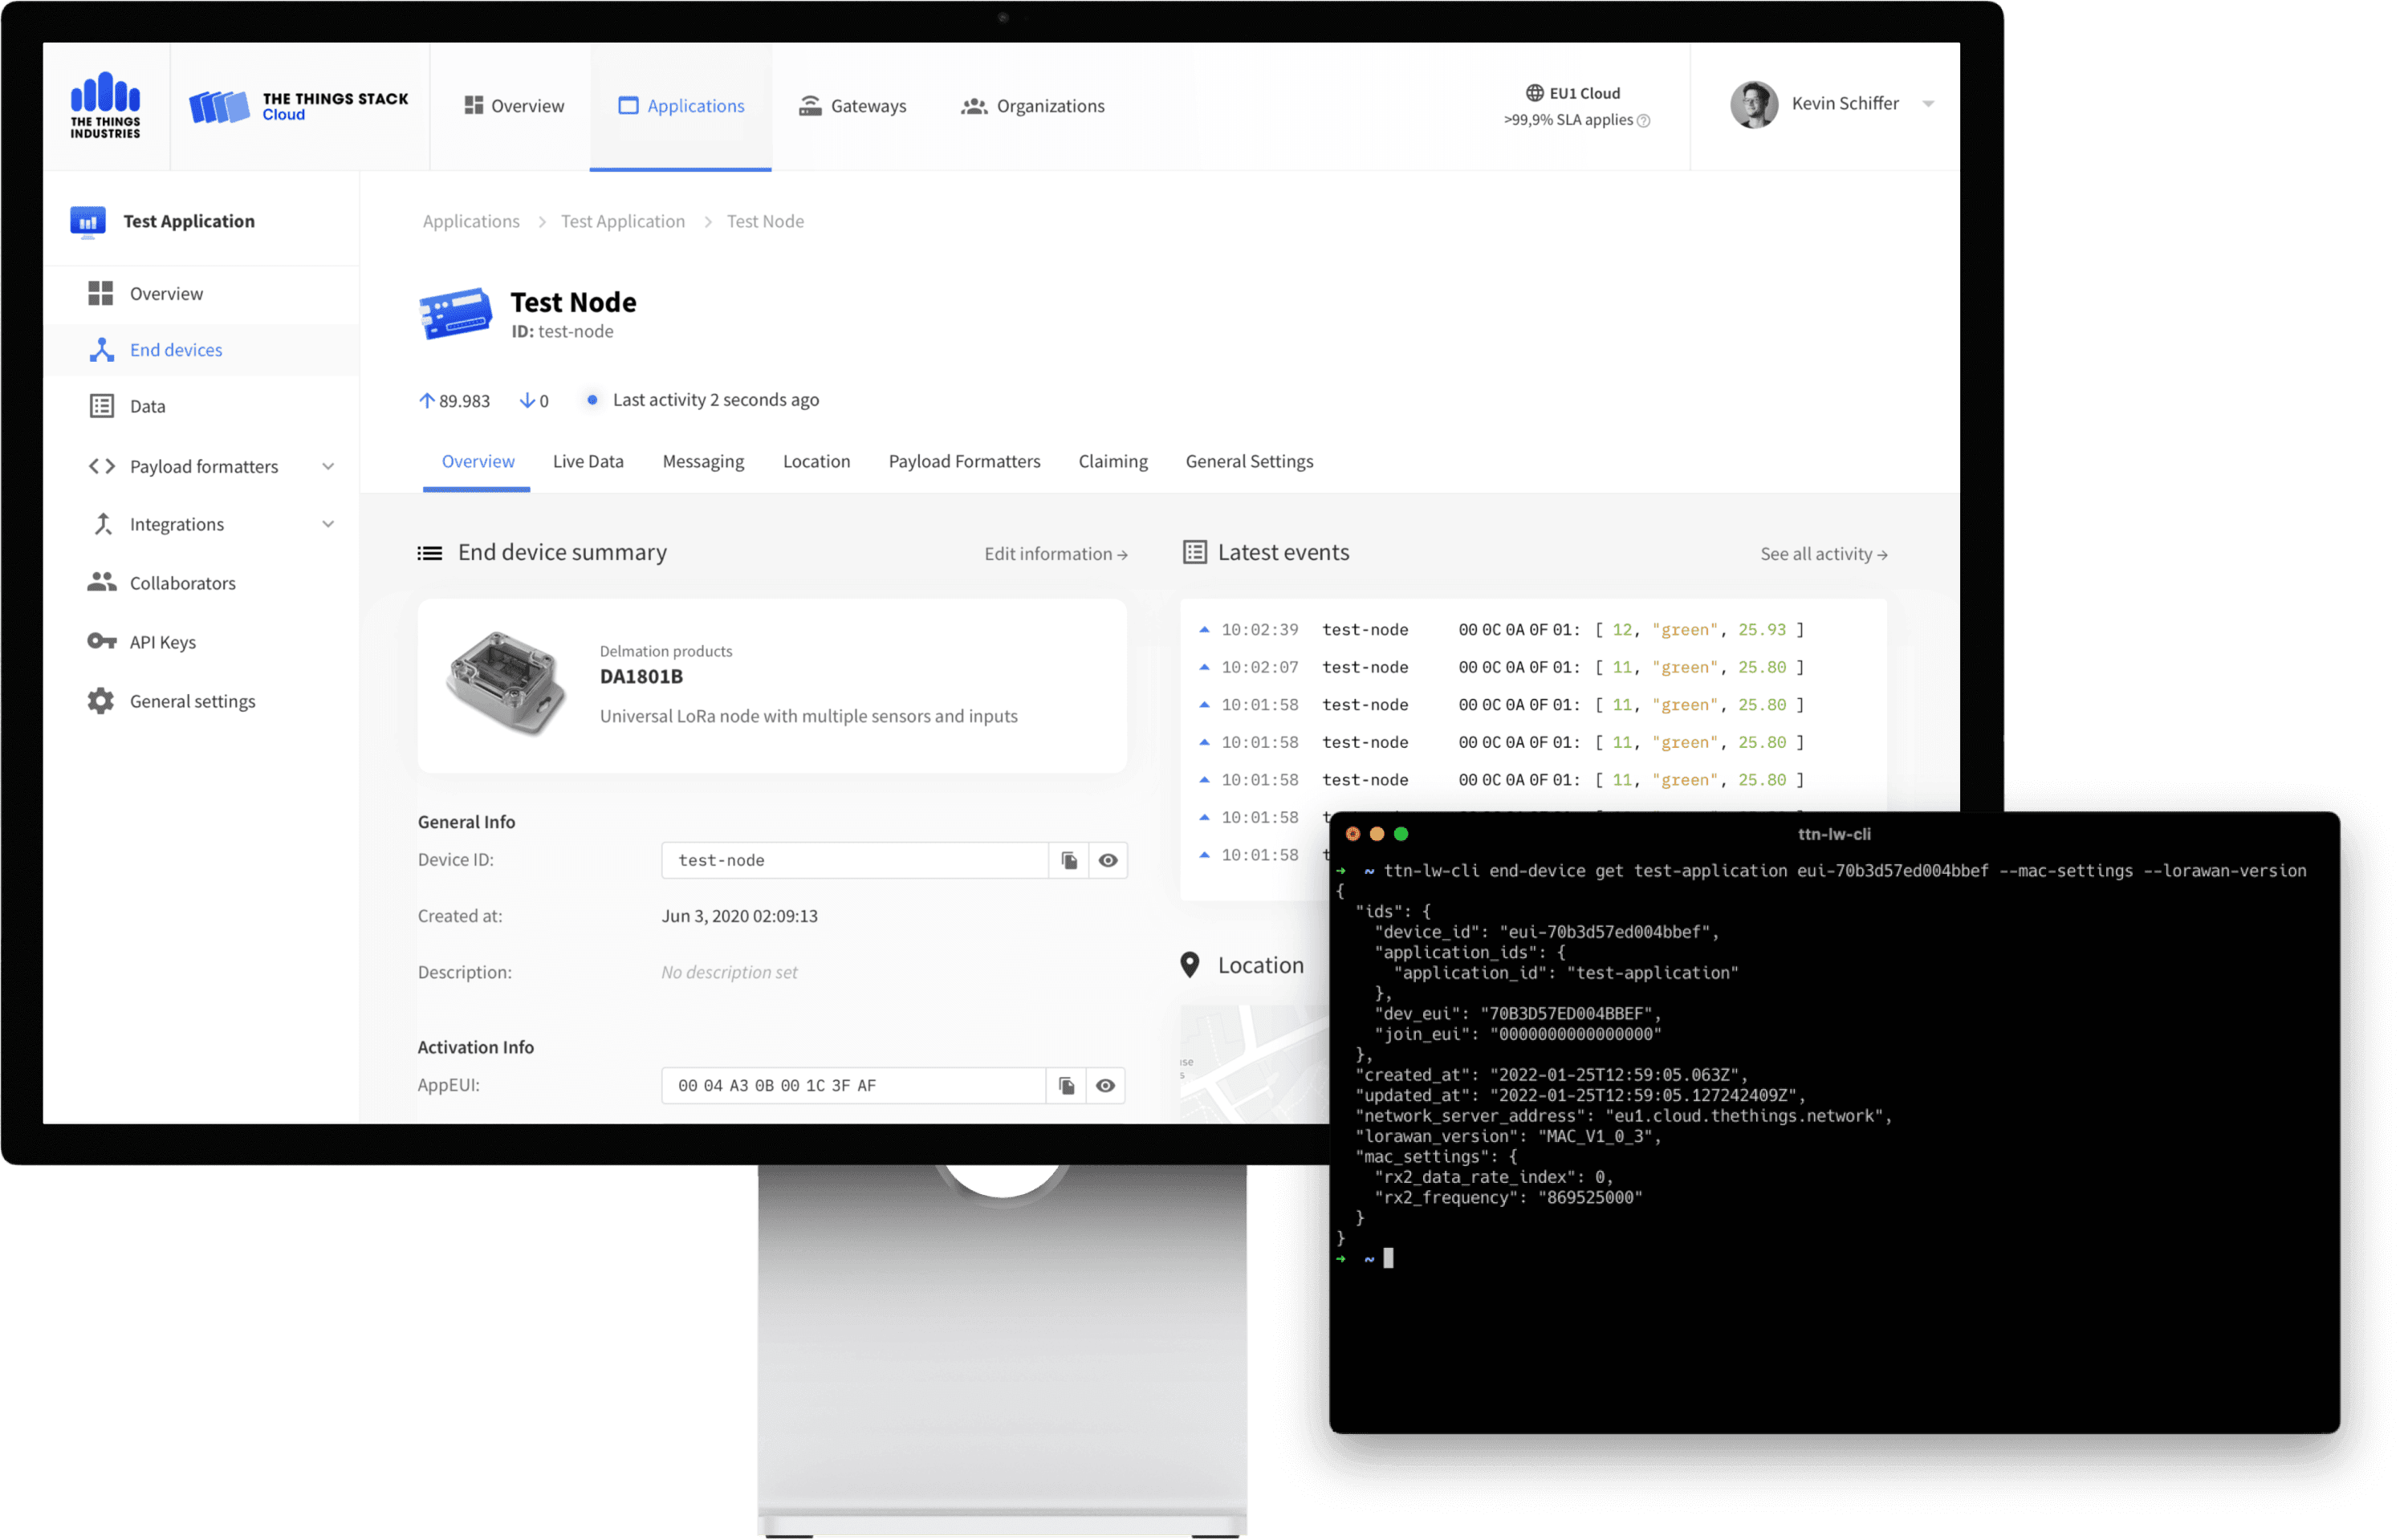Click The Things Stack Cloud logo
Viewport: 2408px width, 1540px height.
299,106
